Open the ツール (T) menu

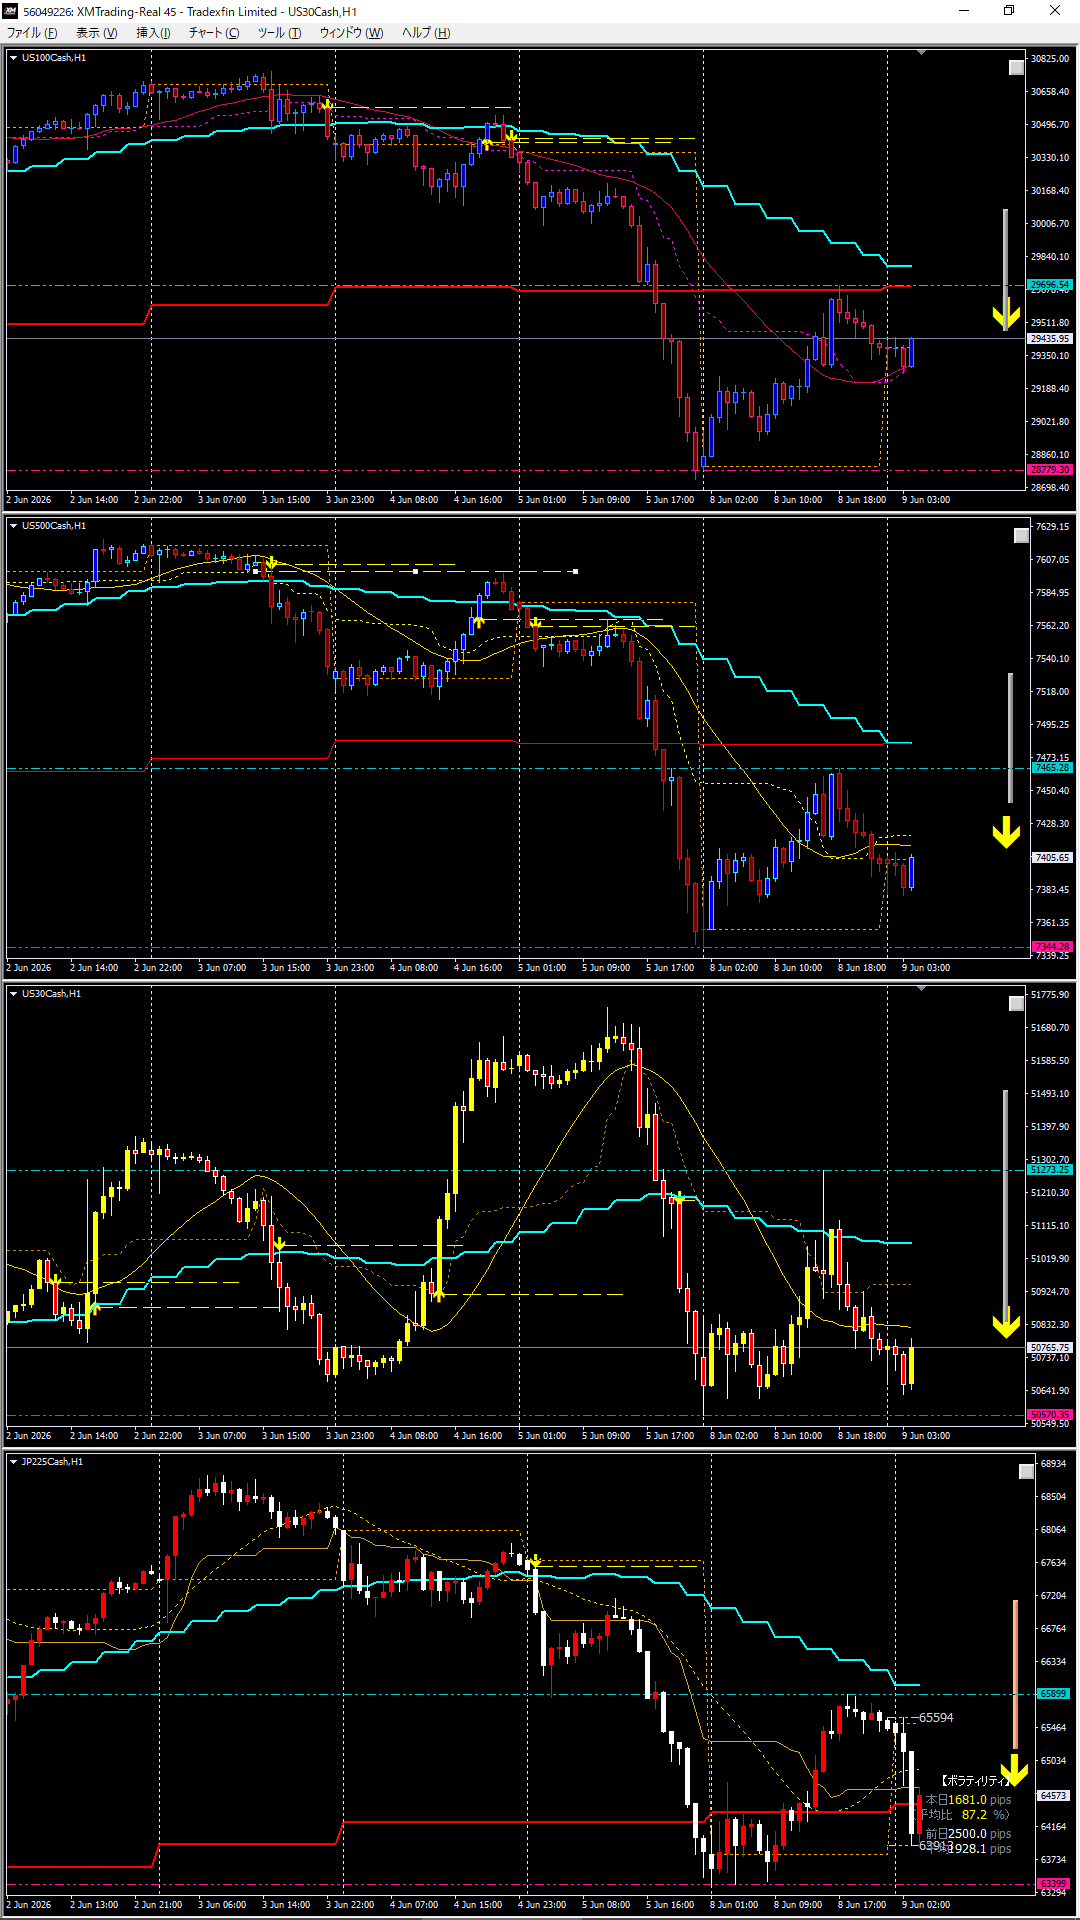coord(279,33)
